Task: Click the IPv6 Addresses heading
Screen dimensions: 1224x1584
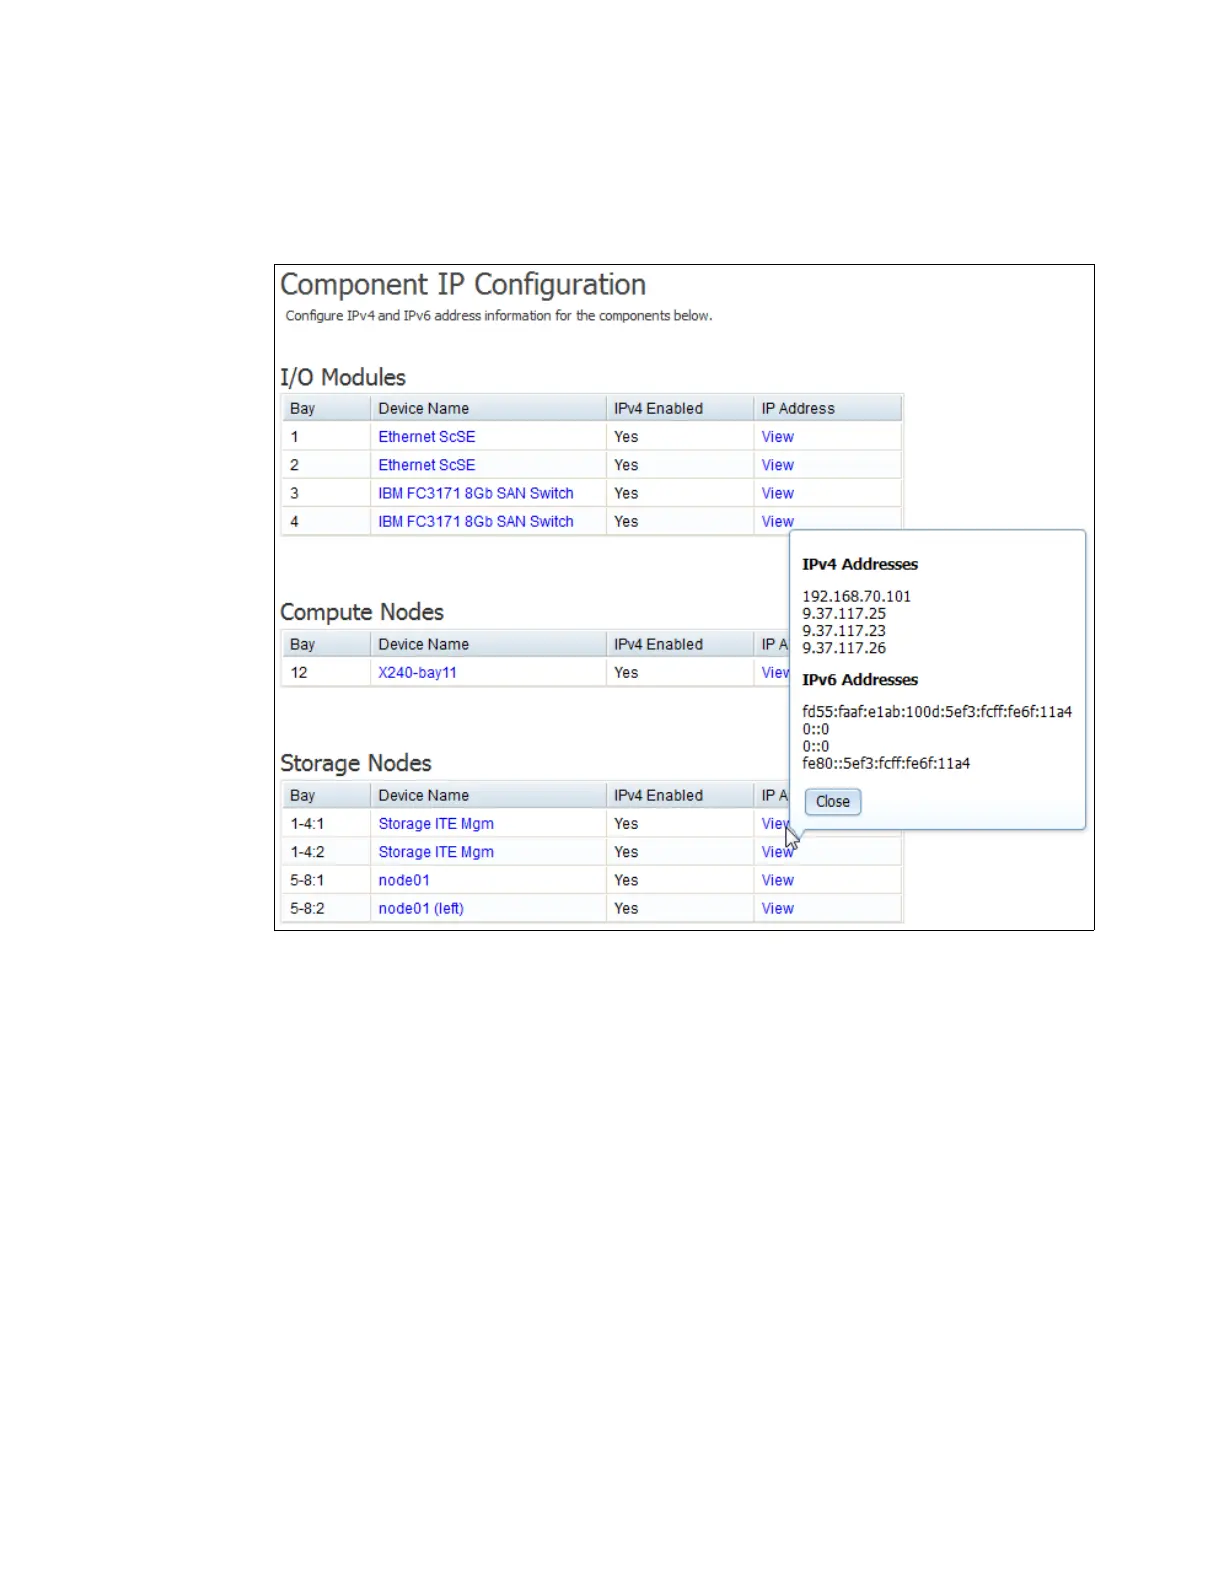Action: tap(860, 679)
